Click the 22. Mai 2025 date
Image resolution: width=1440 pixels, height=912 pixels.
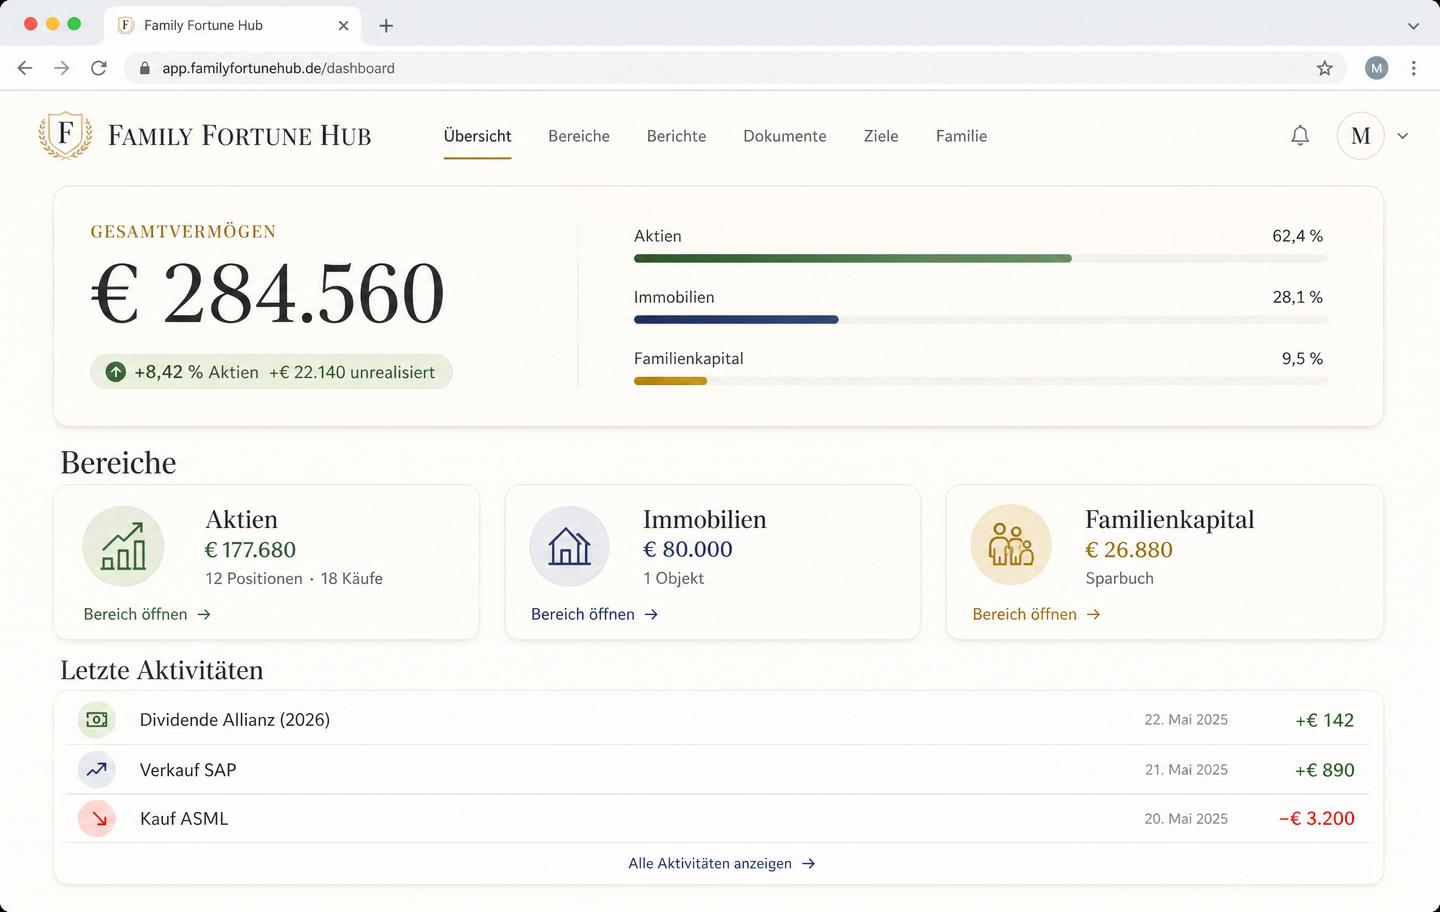(x=1186, y=720)
